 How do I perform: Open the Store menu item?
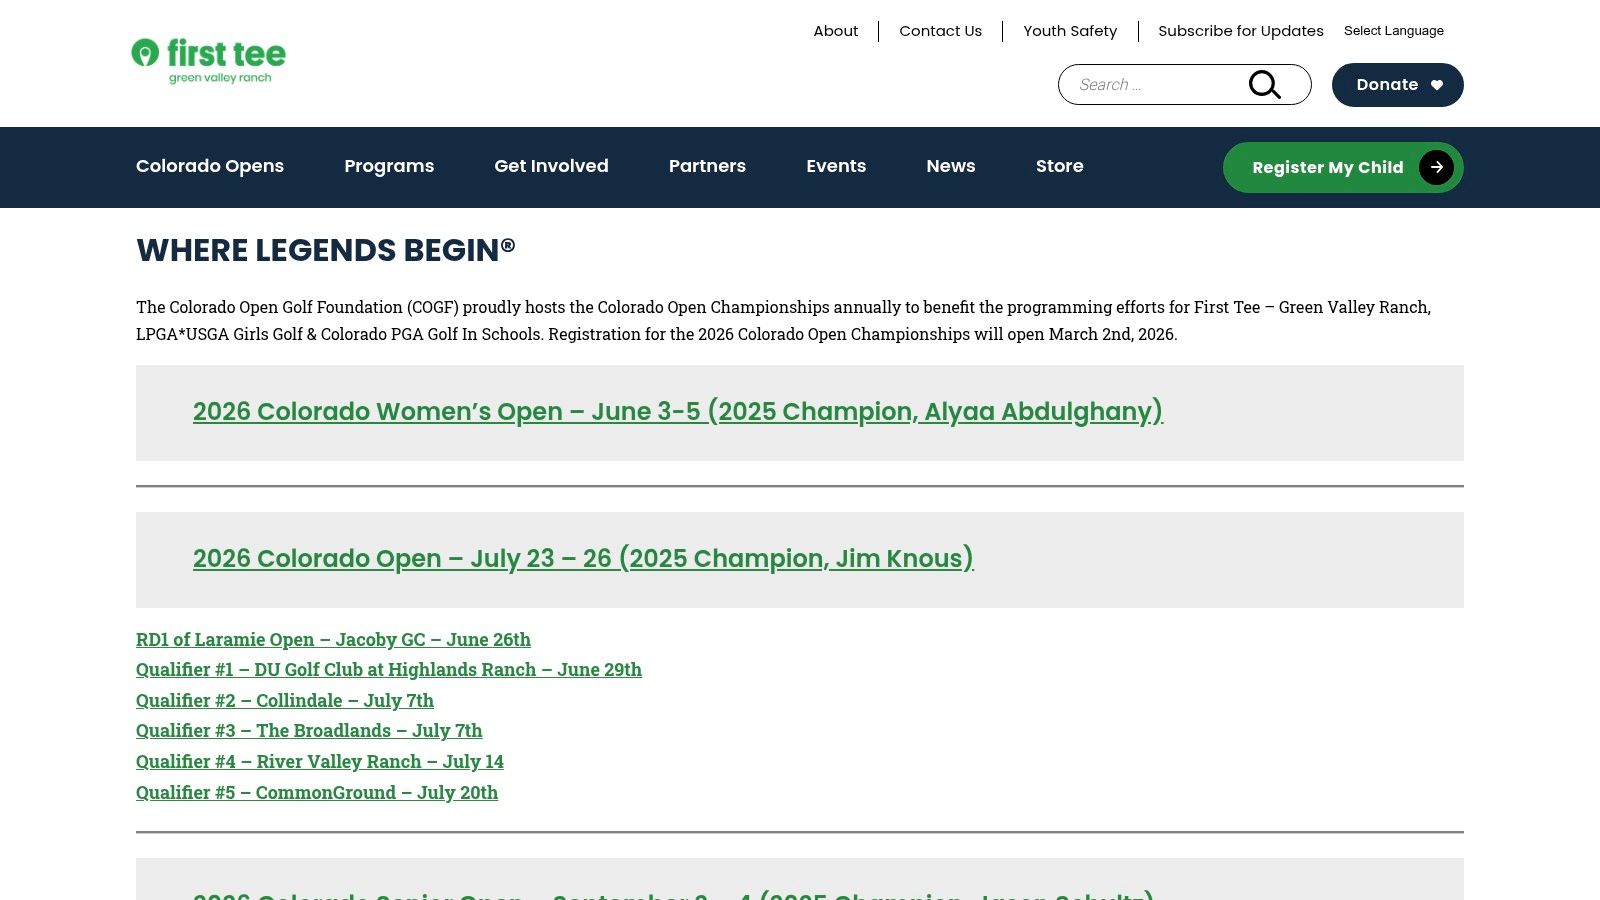coord(1060,166)
